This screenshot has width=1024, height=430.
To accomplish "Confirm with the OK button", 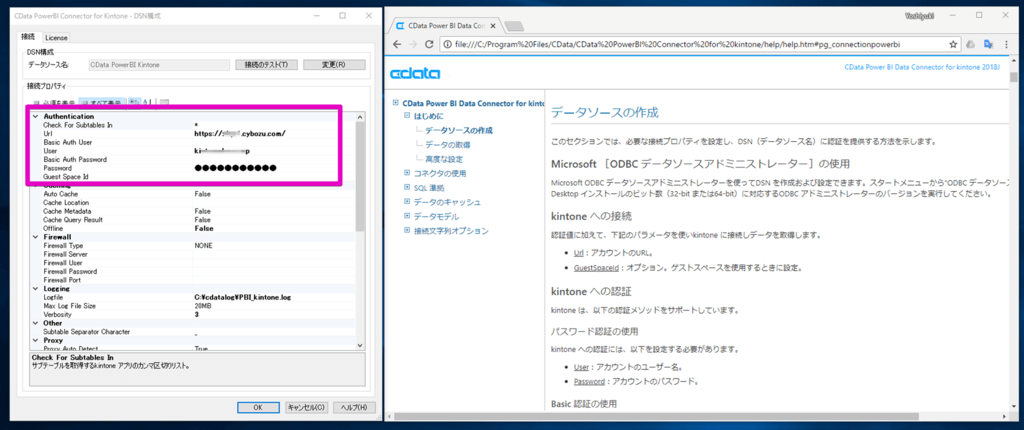I will click(x=257, y=407).
